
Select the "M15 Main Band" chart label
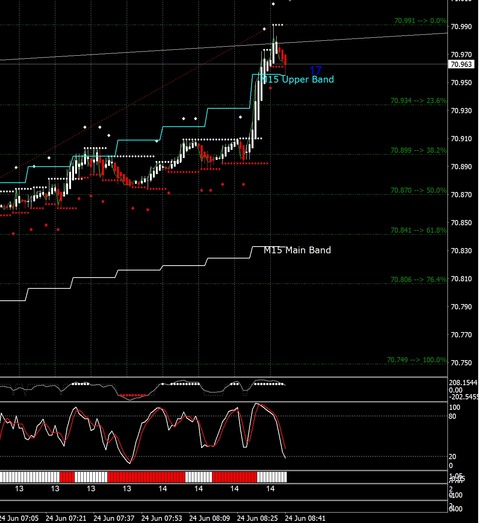[297, 250]
